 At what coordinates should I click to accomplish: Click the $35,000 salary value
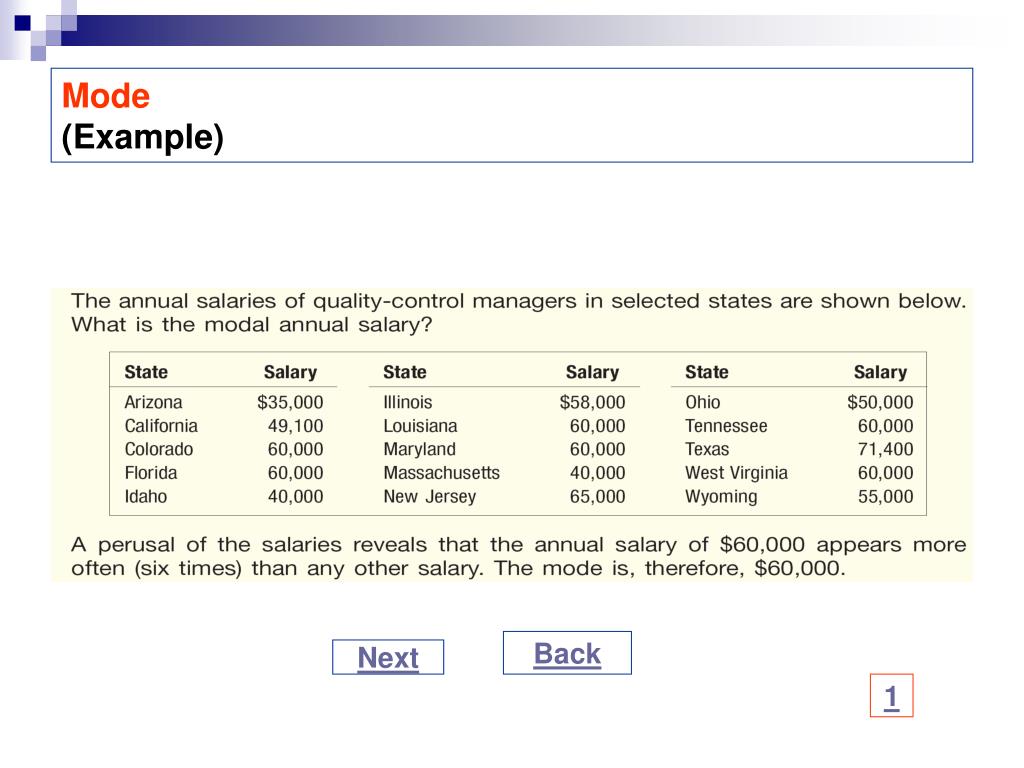pos(290,402)
